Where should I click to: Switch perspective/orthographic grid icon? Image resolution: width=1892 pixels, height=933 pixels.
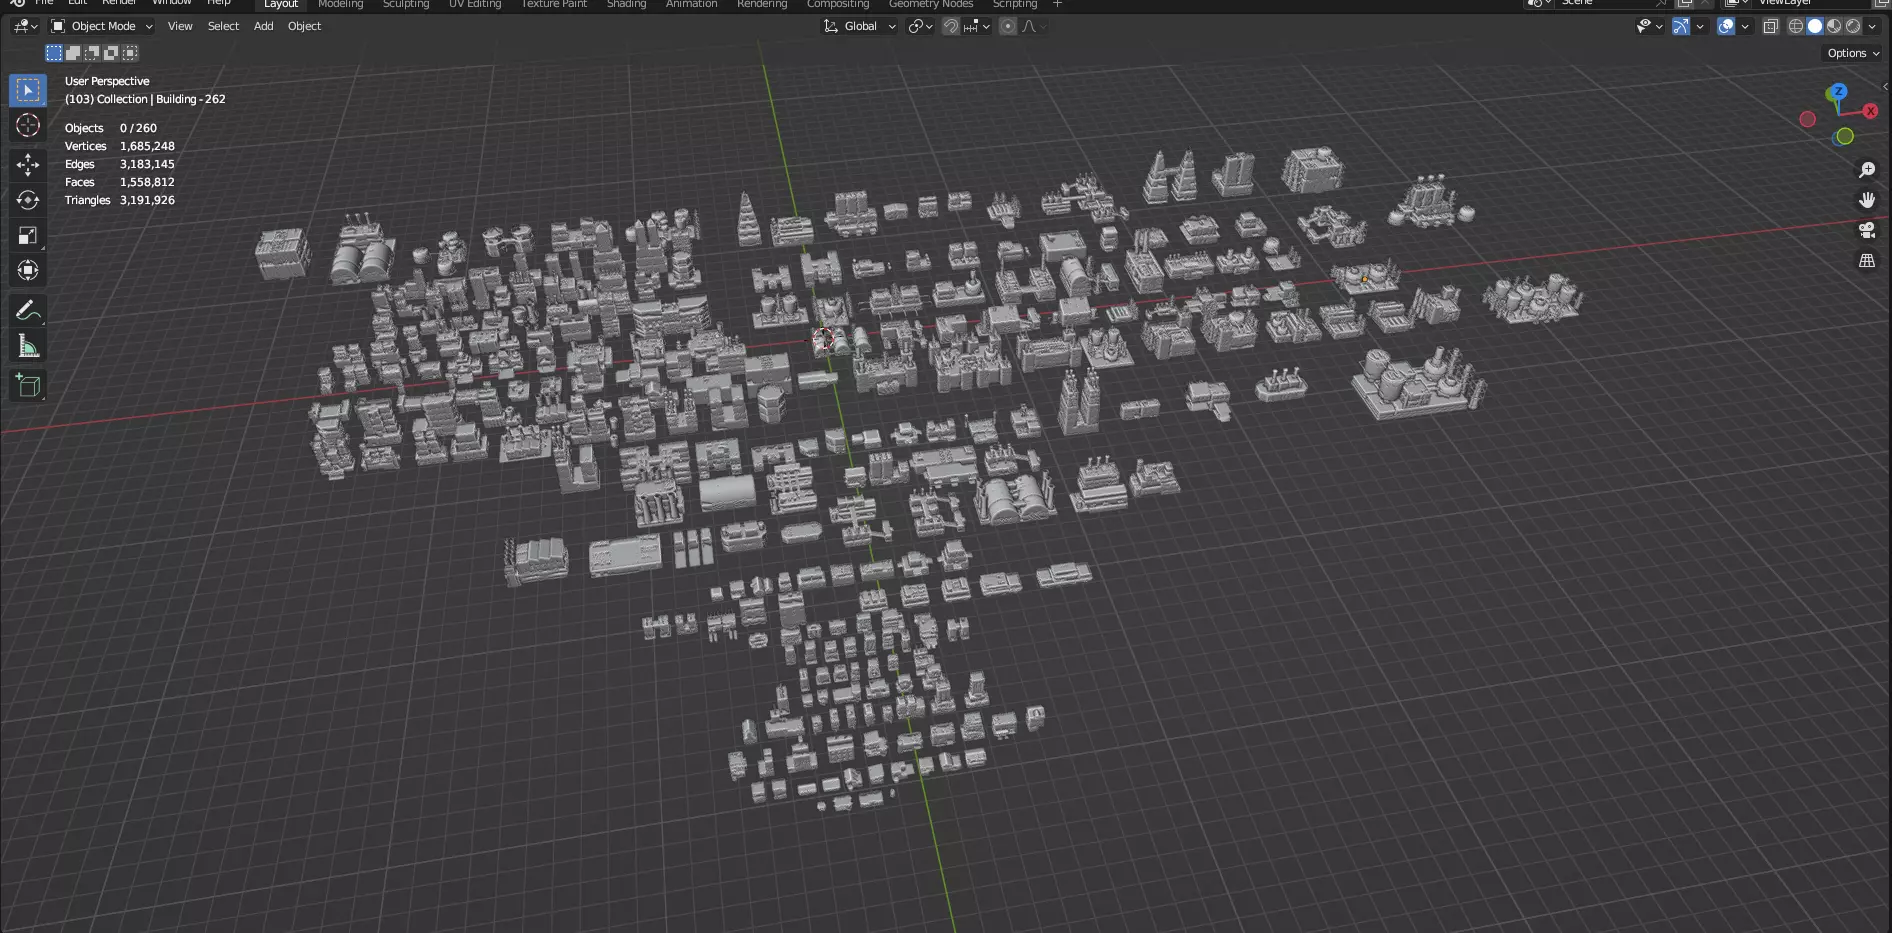(1866, 260)
